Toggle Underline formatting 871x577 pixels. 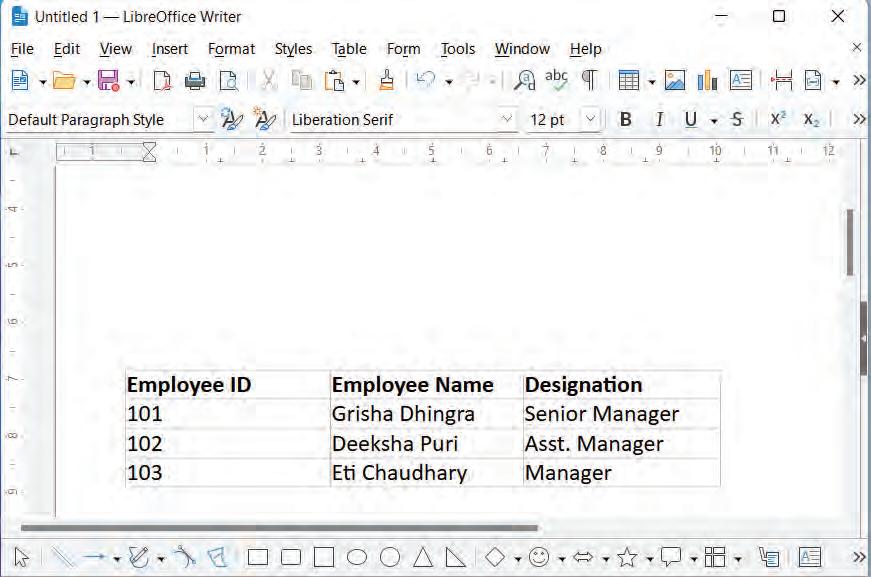pos(690,119)
